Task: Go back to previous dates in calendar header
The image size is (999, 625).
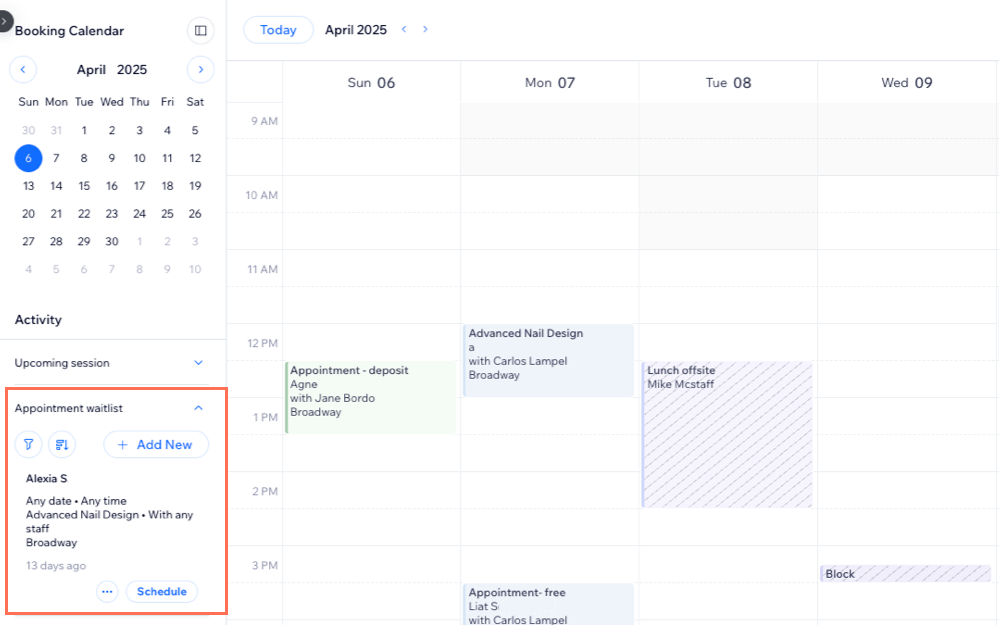Action: tap(403, 29)
